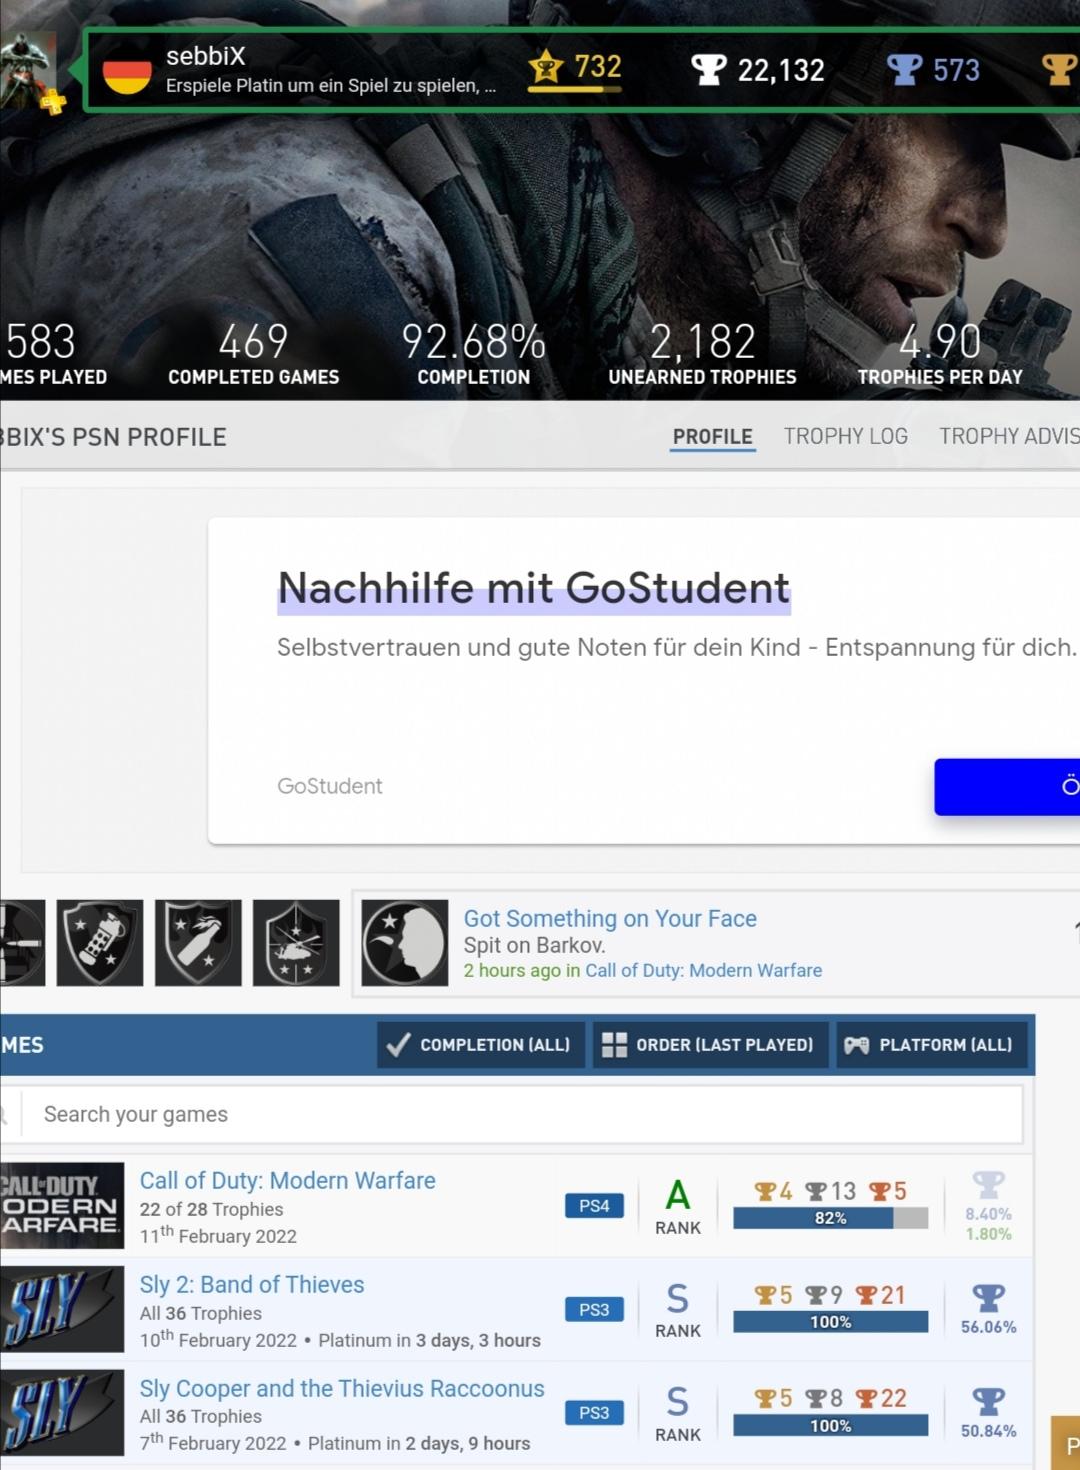Click the sebbiX username
The width and height of the screenshot is (1080, 1470).
206,56
